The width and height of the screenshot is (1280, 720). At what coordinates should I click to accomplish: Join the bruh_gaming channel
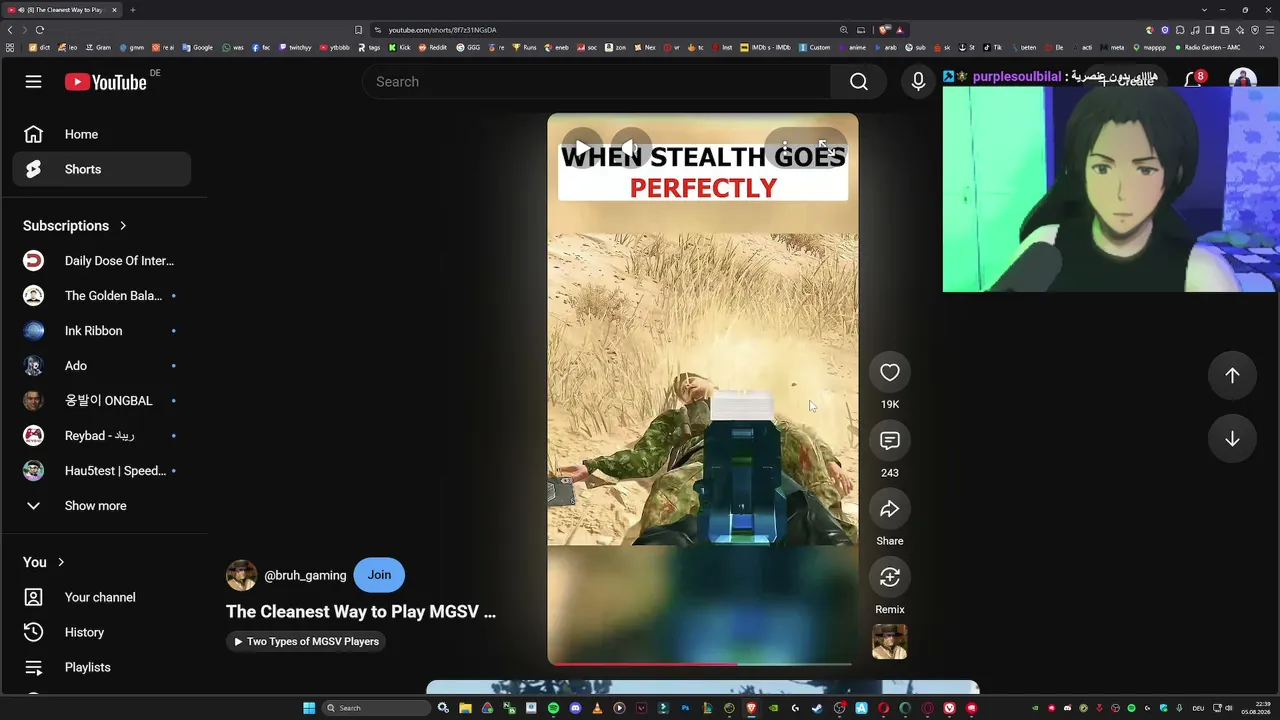379,575
